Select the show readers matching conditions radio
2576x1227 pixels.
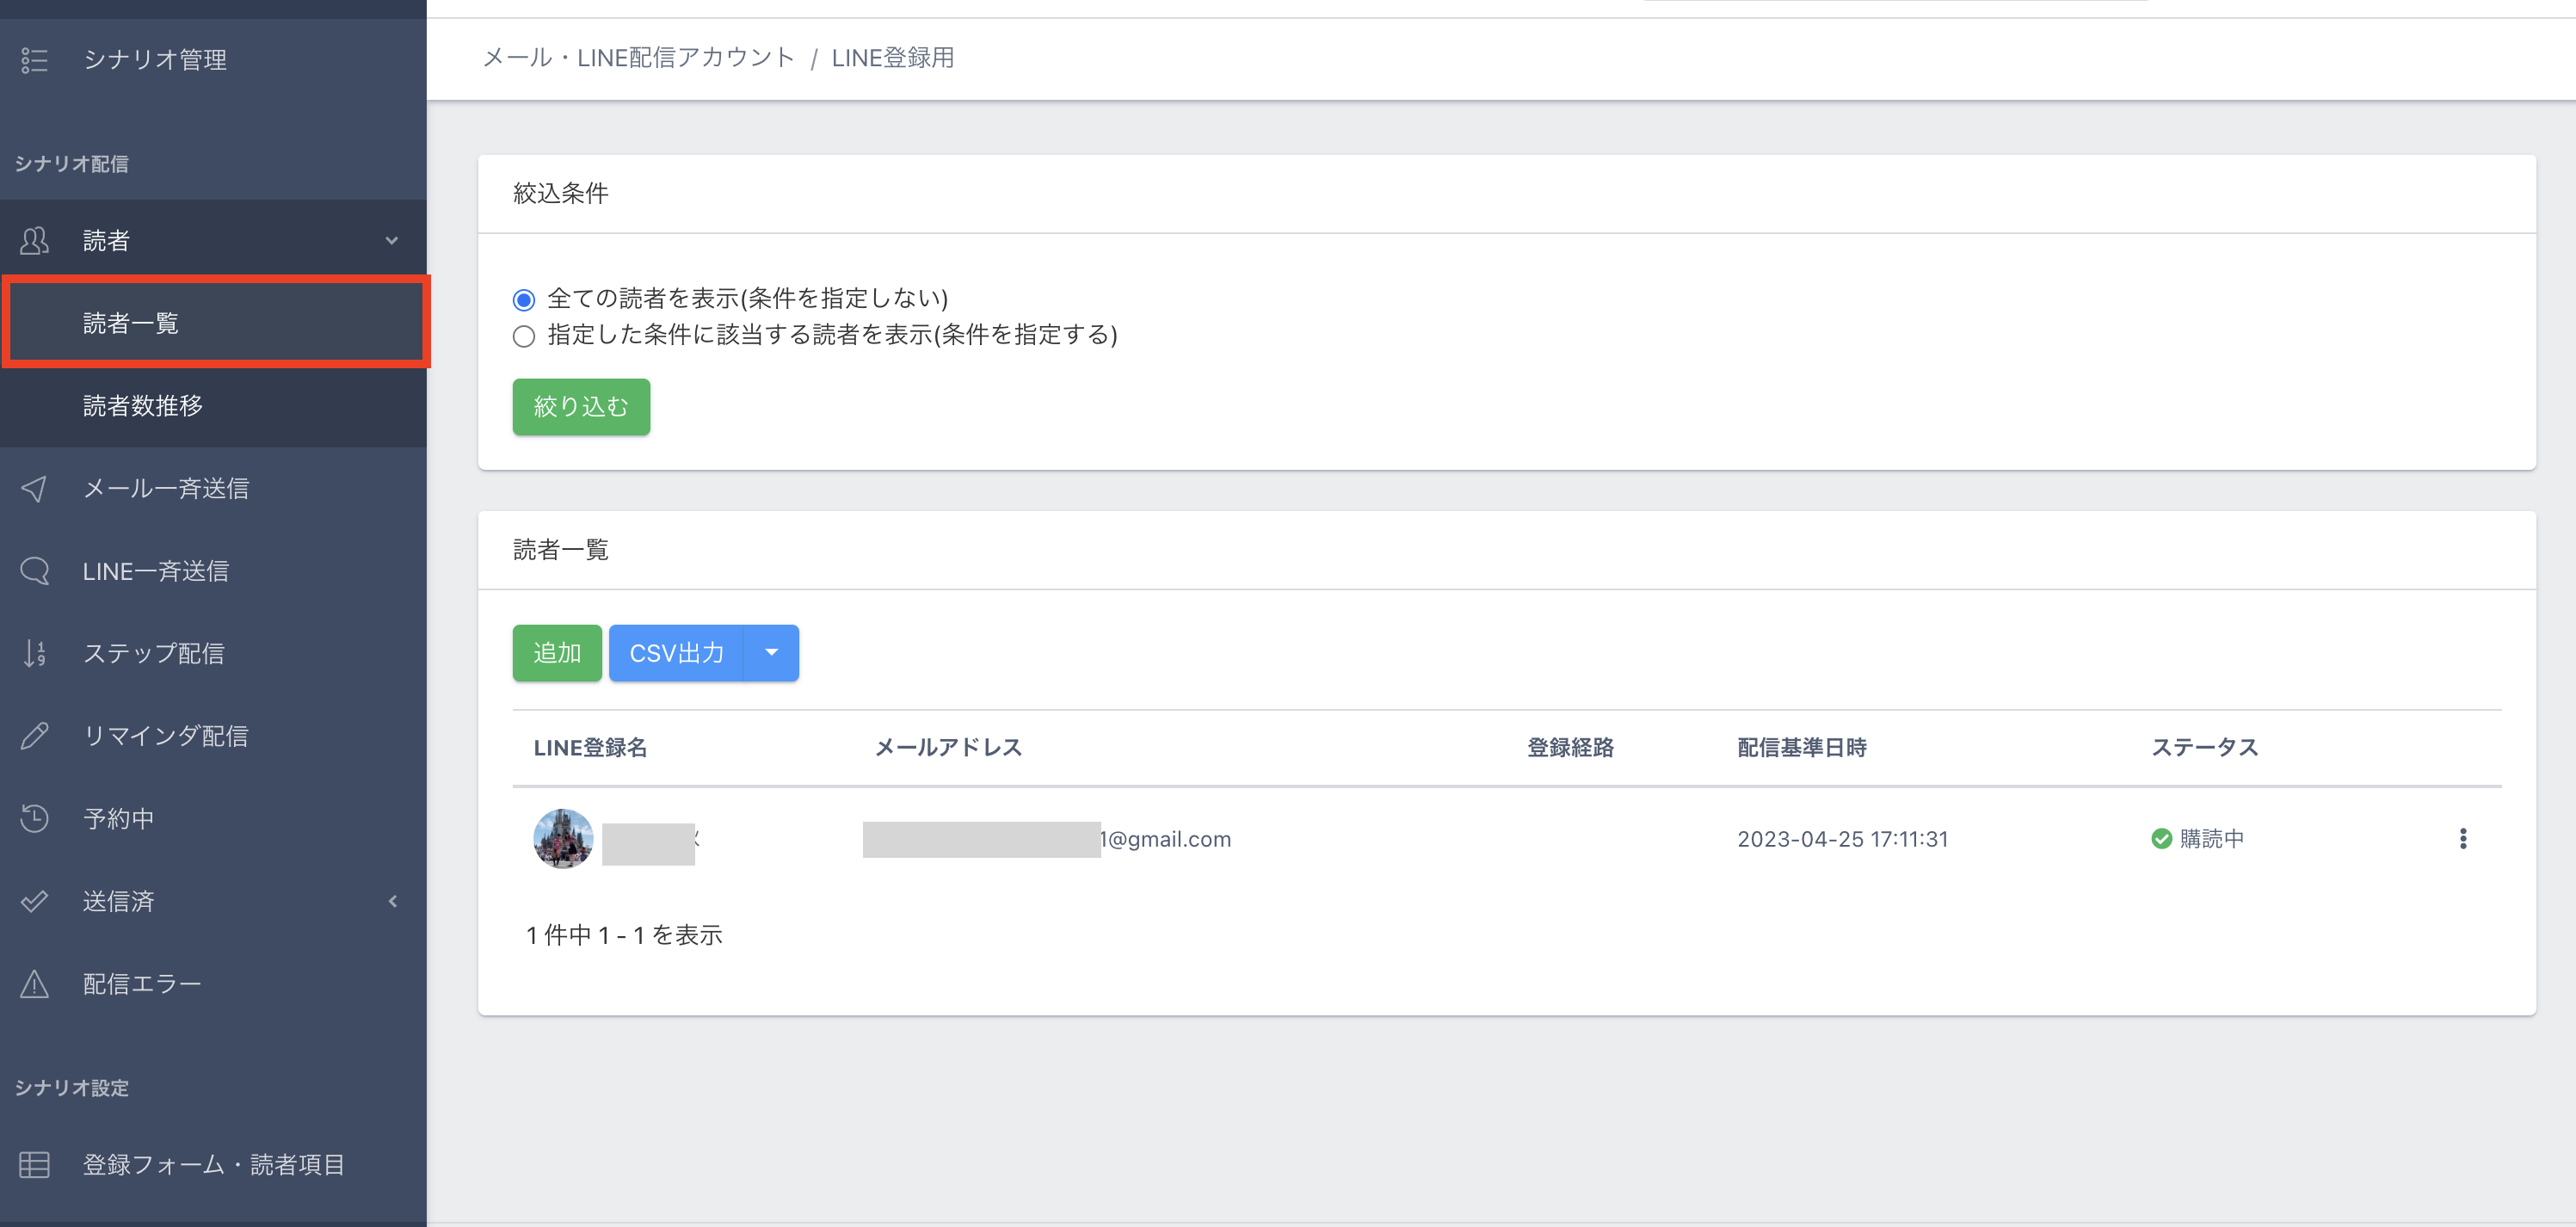coord(524,336)
